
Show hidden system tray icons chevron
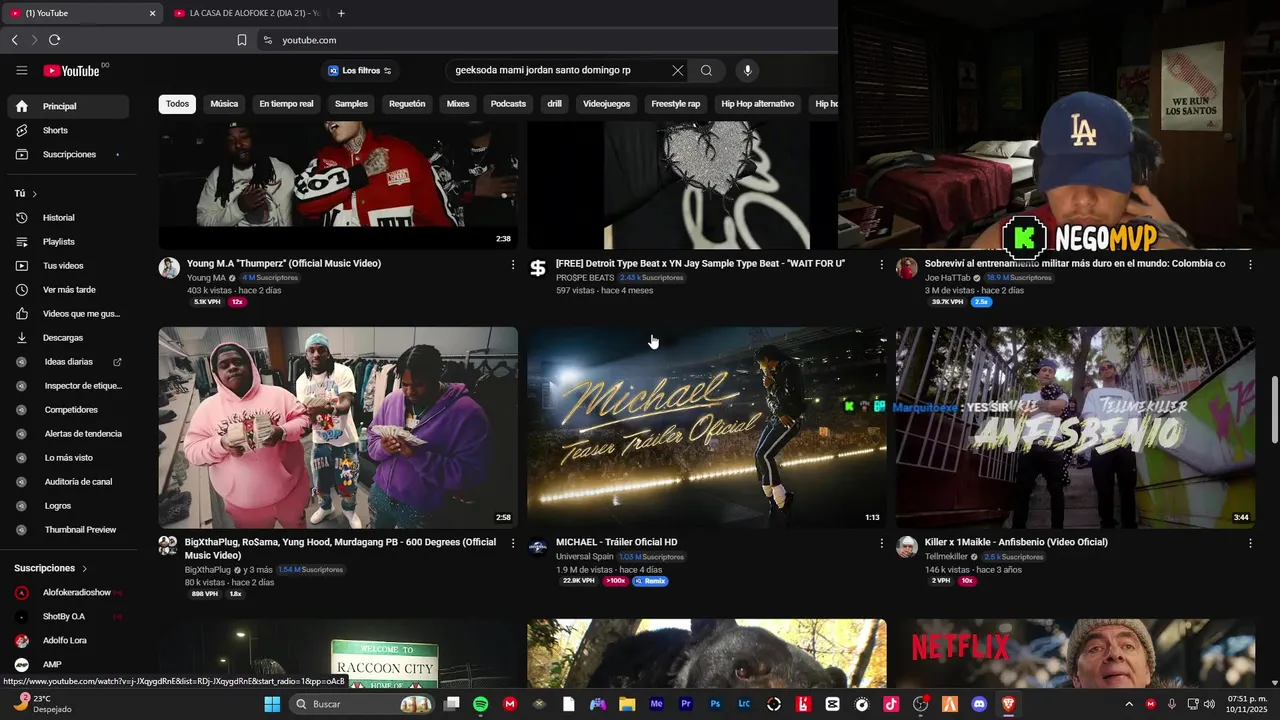click(1129, 704)
